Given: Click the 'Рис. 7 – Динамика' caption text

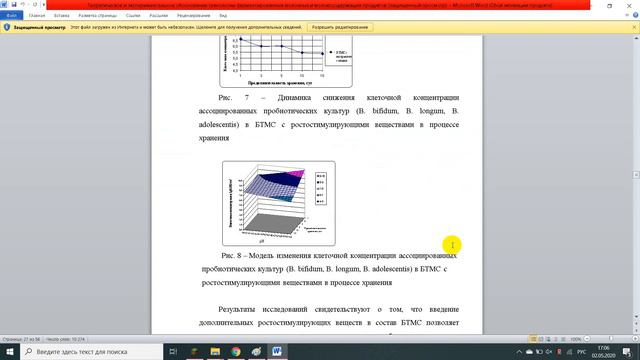Looking at the screenshot, I should click(329, 118).
